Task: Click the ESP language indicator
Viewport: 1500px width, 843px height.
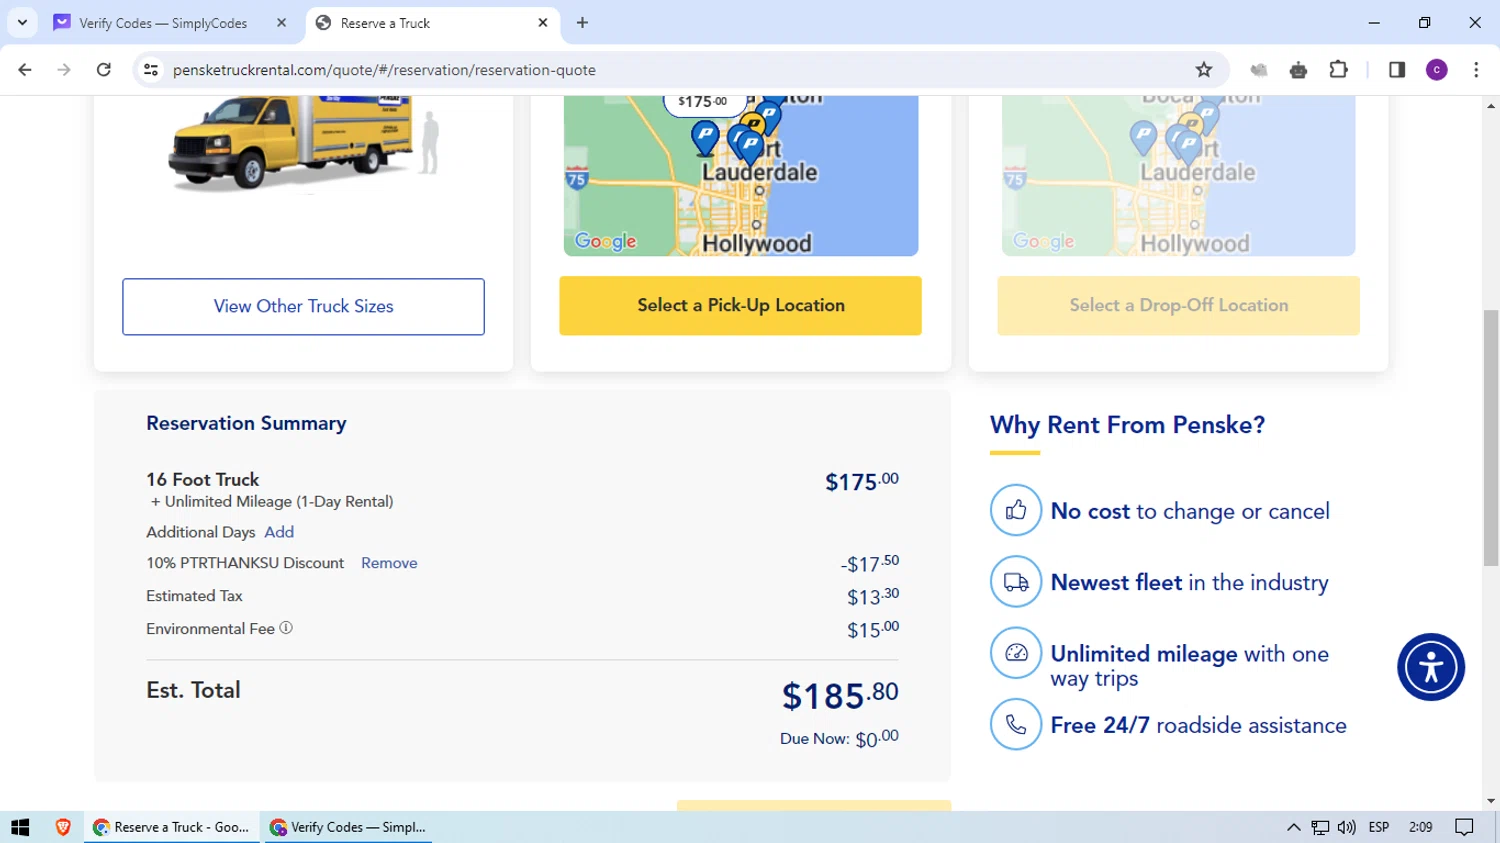Action: pos(1379,827)
